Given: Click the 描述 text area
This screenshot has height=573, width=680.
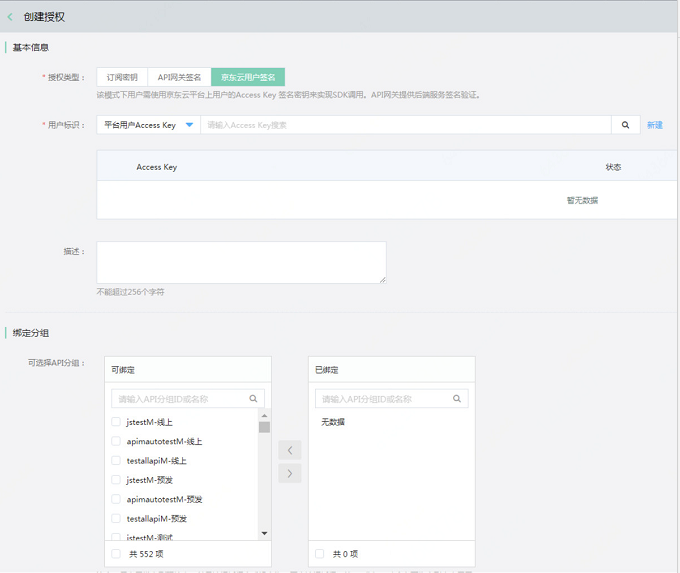Looking at the screenshot, I should (x=242, y=262).
